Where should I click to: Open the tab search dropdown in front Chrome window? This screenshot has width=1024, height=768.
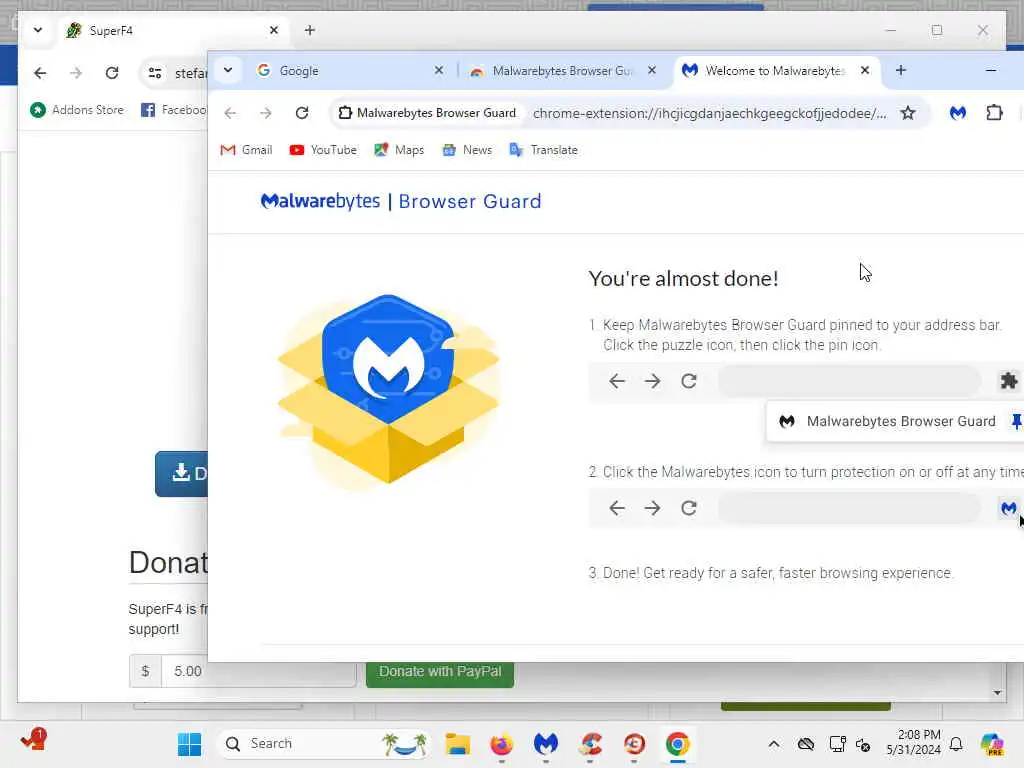click(x=228, y=70)
